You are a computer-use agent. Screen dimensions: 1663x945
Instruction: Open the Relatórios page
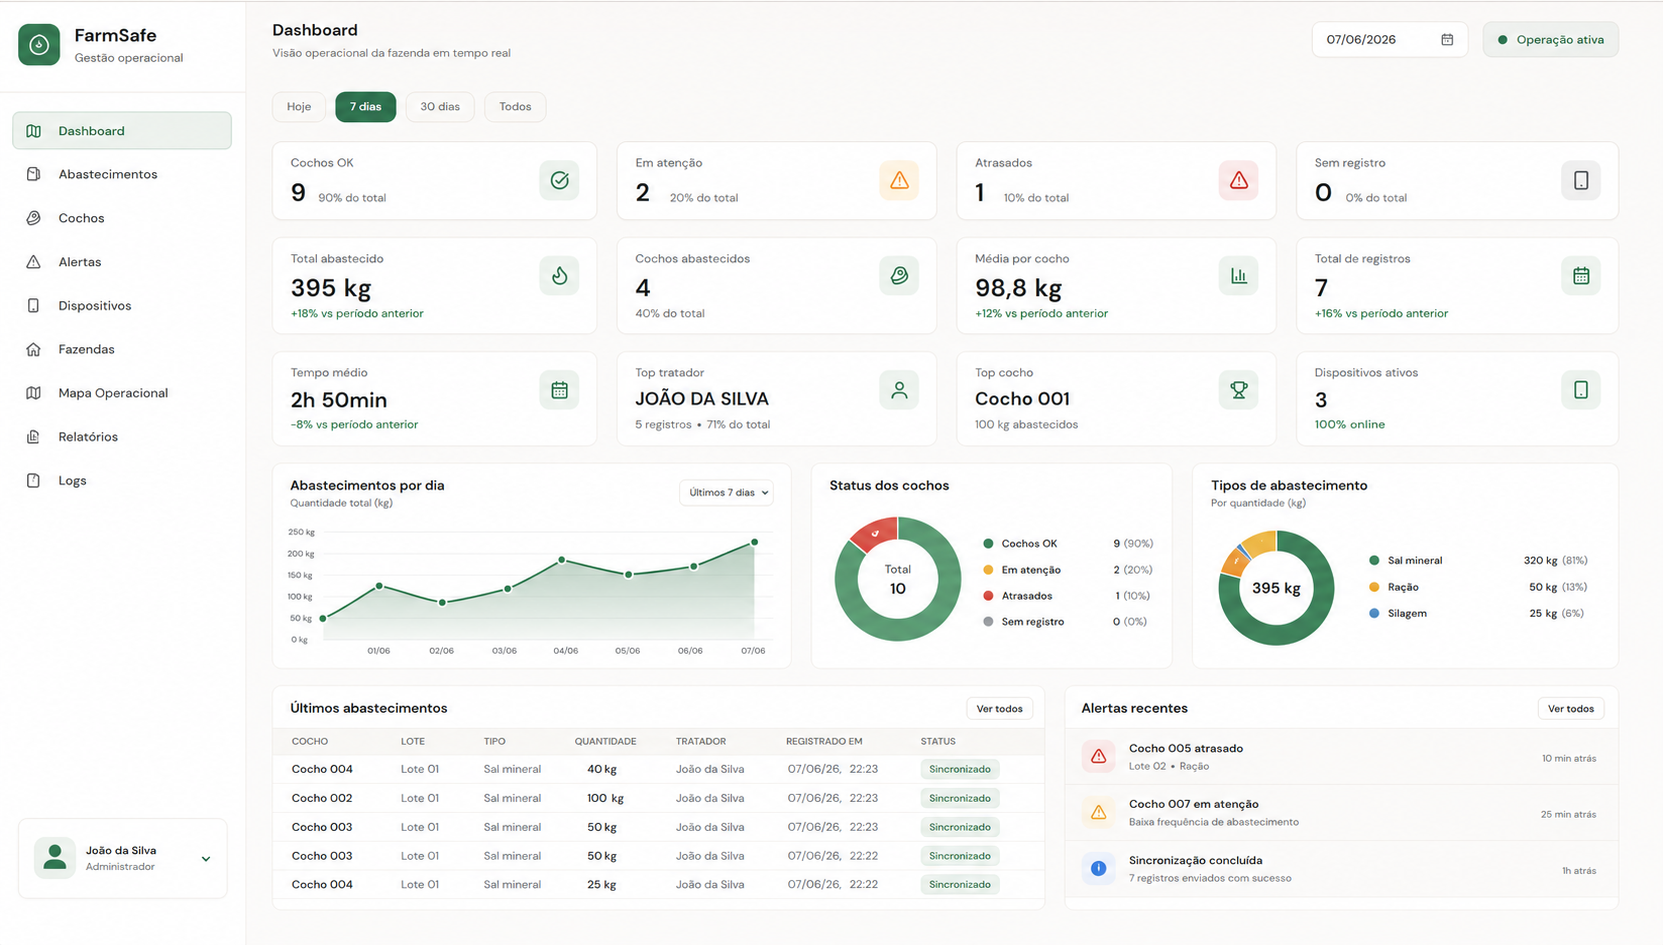coord(122,437)
